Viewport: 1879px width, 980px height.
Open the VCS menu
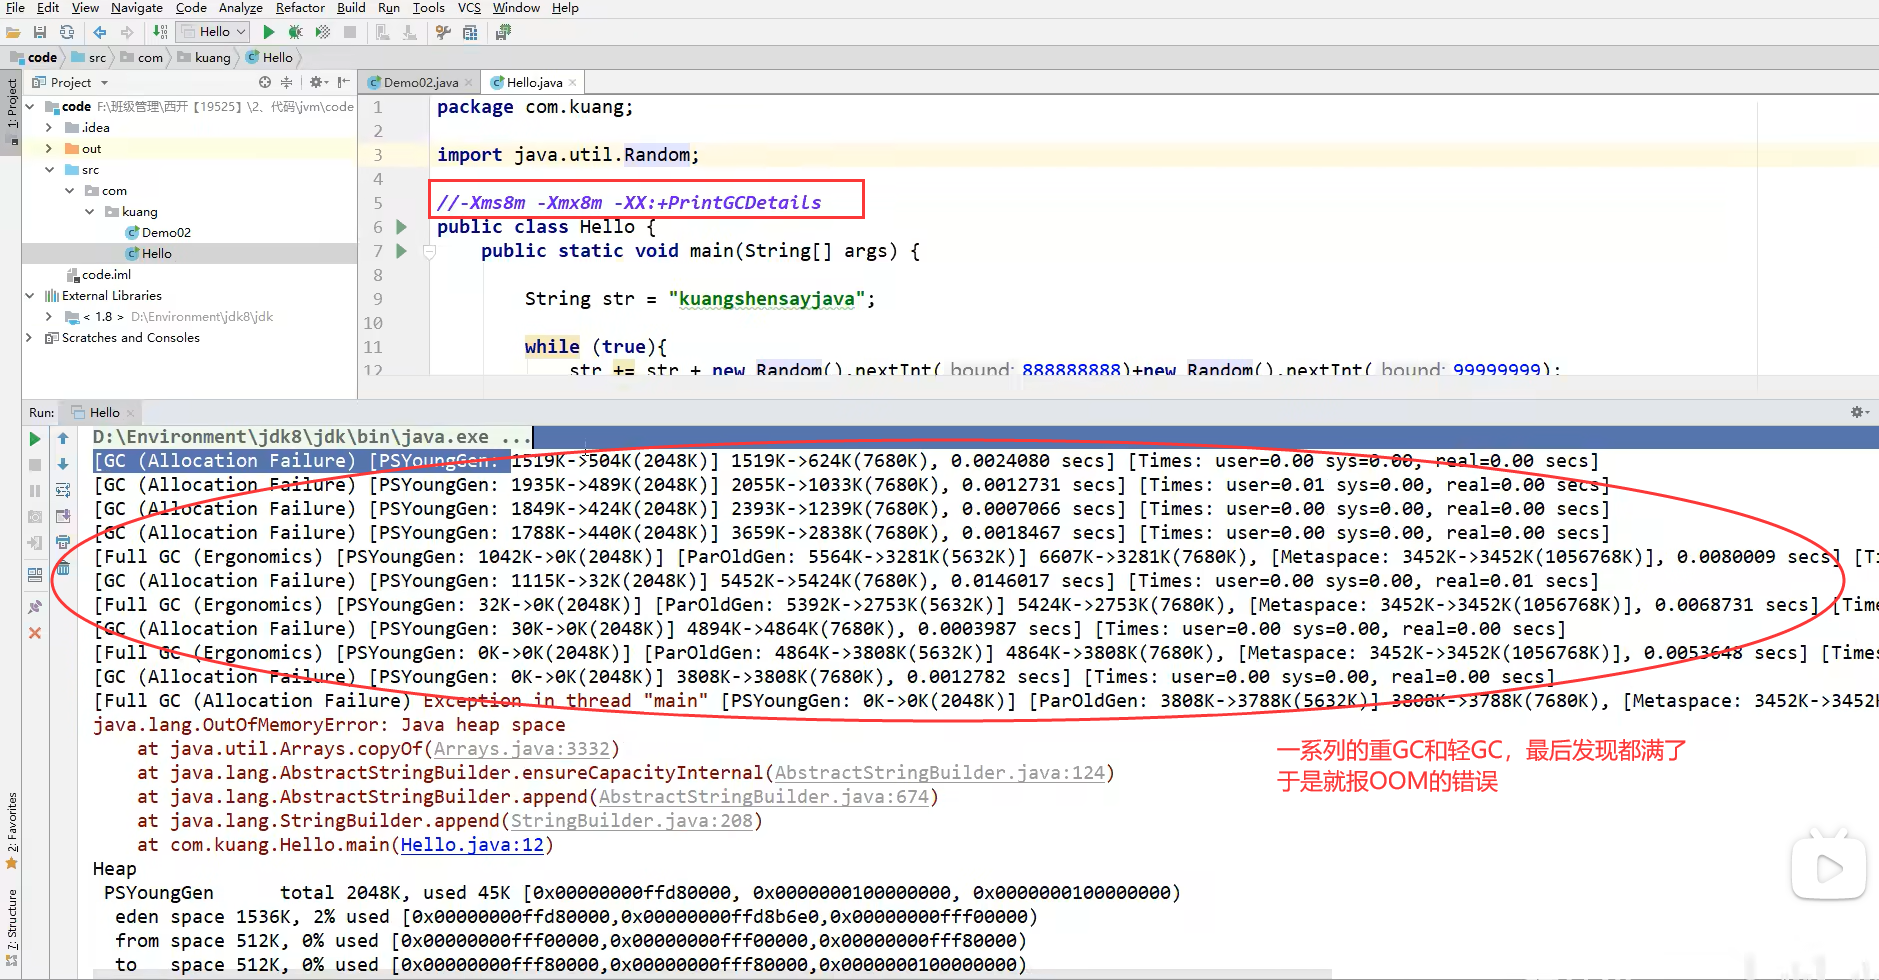pos(469,8)
